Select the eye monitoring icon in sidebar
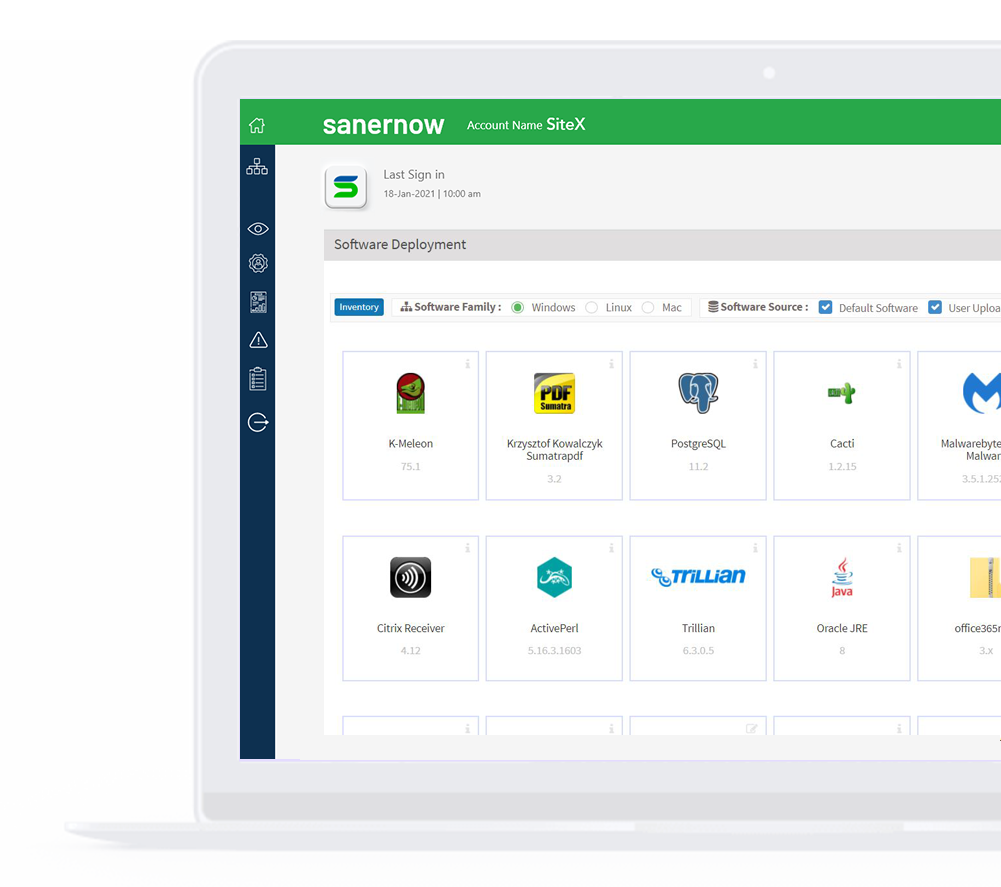Screen dimensions: 1001x887 point(257,228)
